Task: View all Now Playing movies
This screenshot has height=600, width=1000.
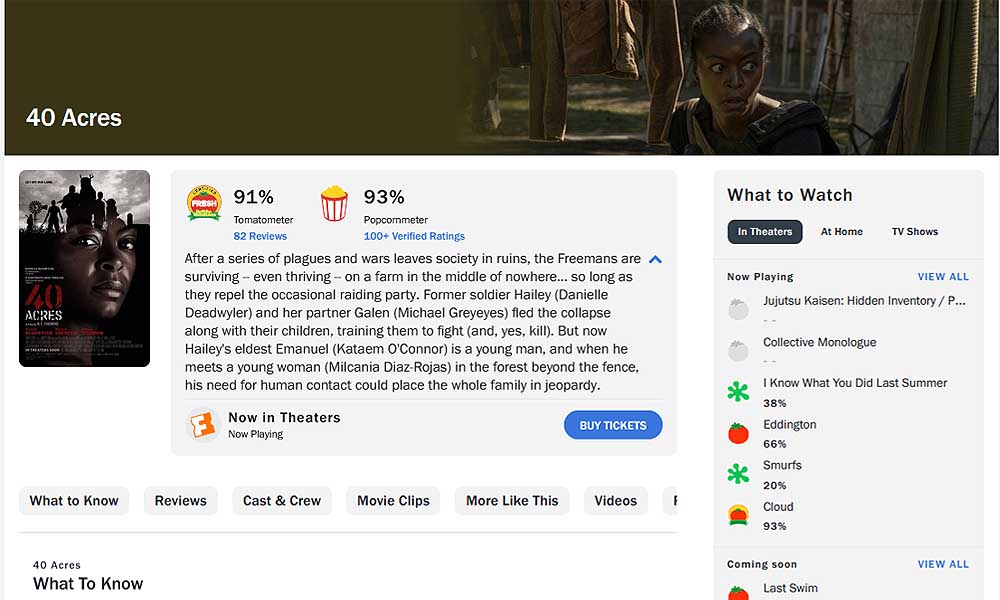Action: (943, 277)
